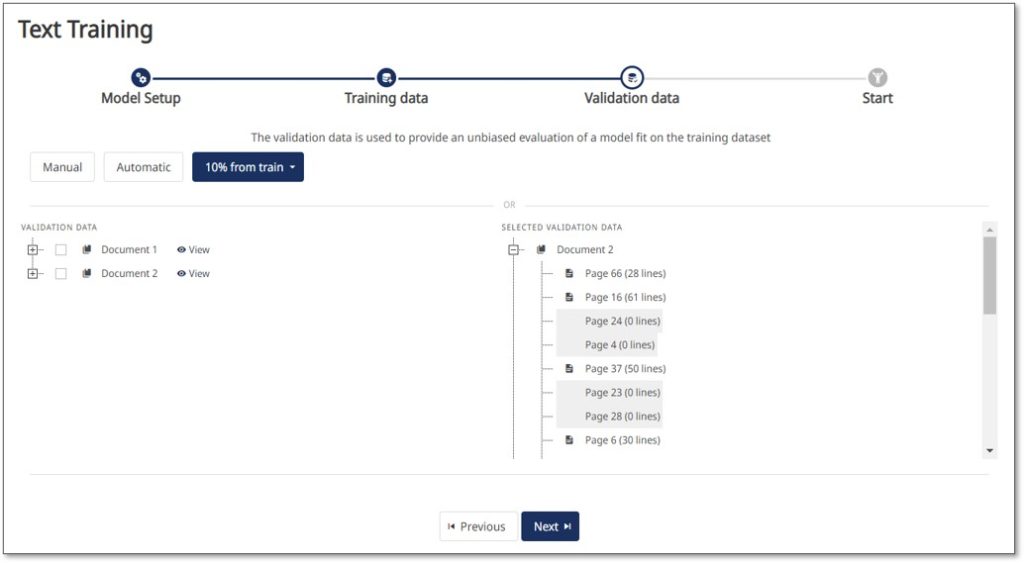The height and width of the screenshot is (563, 1024).
Task: Click the page icon for Page 37
Action: [x=569, y=368]
